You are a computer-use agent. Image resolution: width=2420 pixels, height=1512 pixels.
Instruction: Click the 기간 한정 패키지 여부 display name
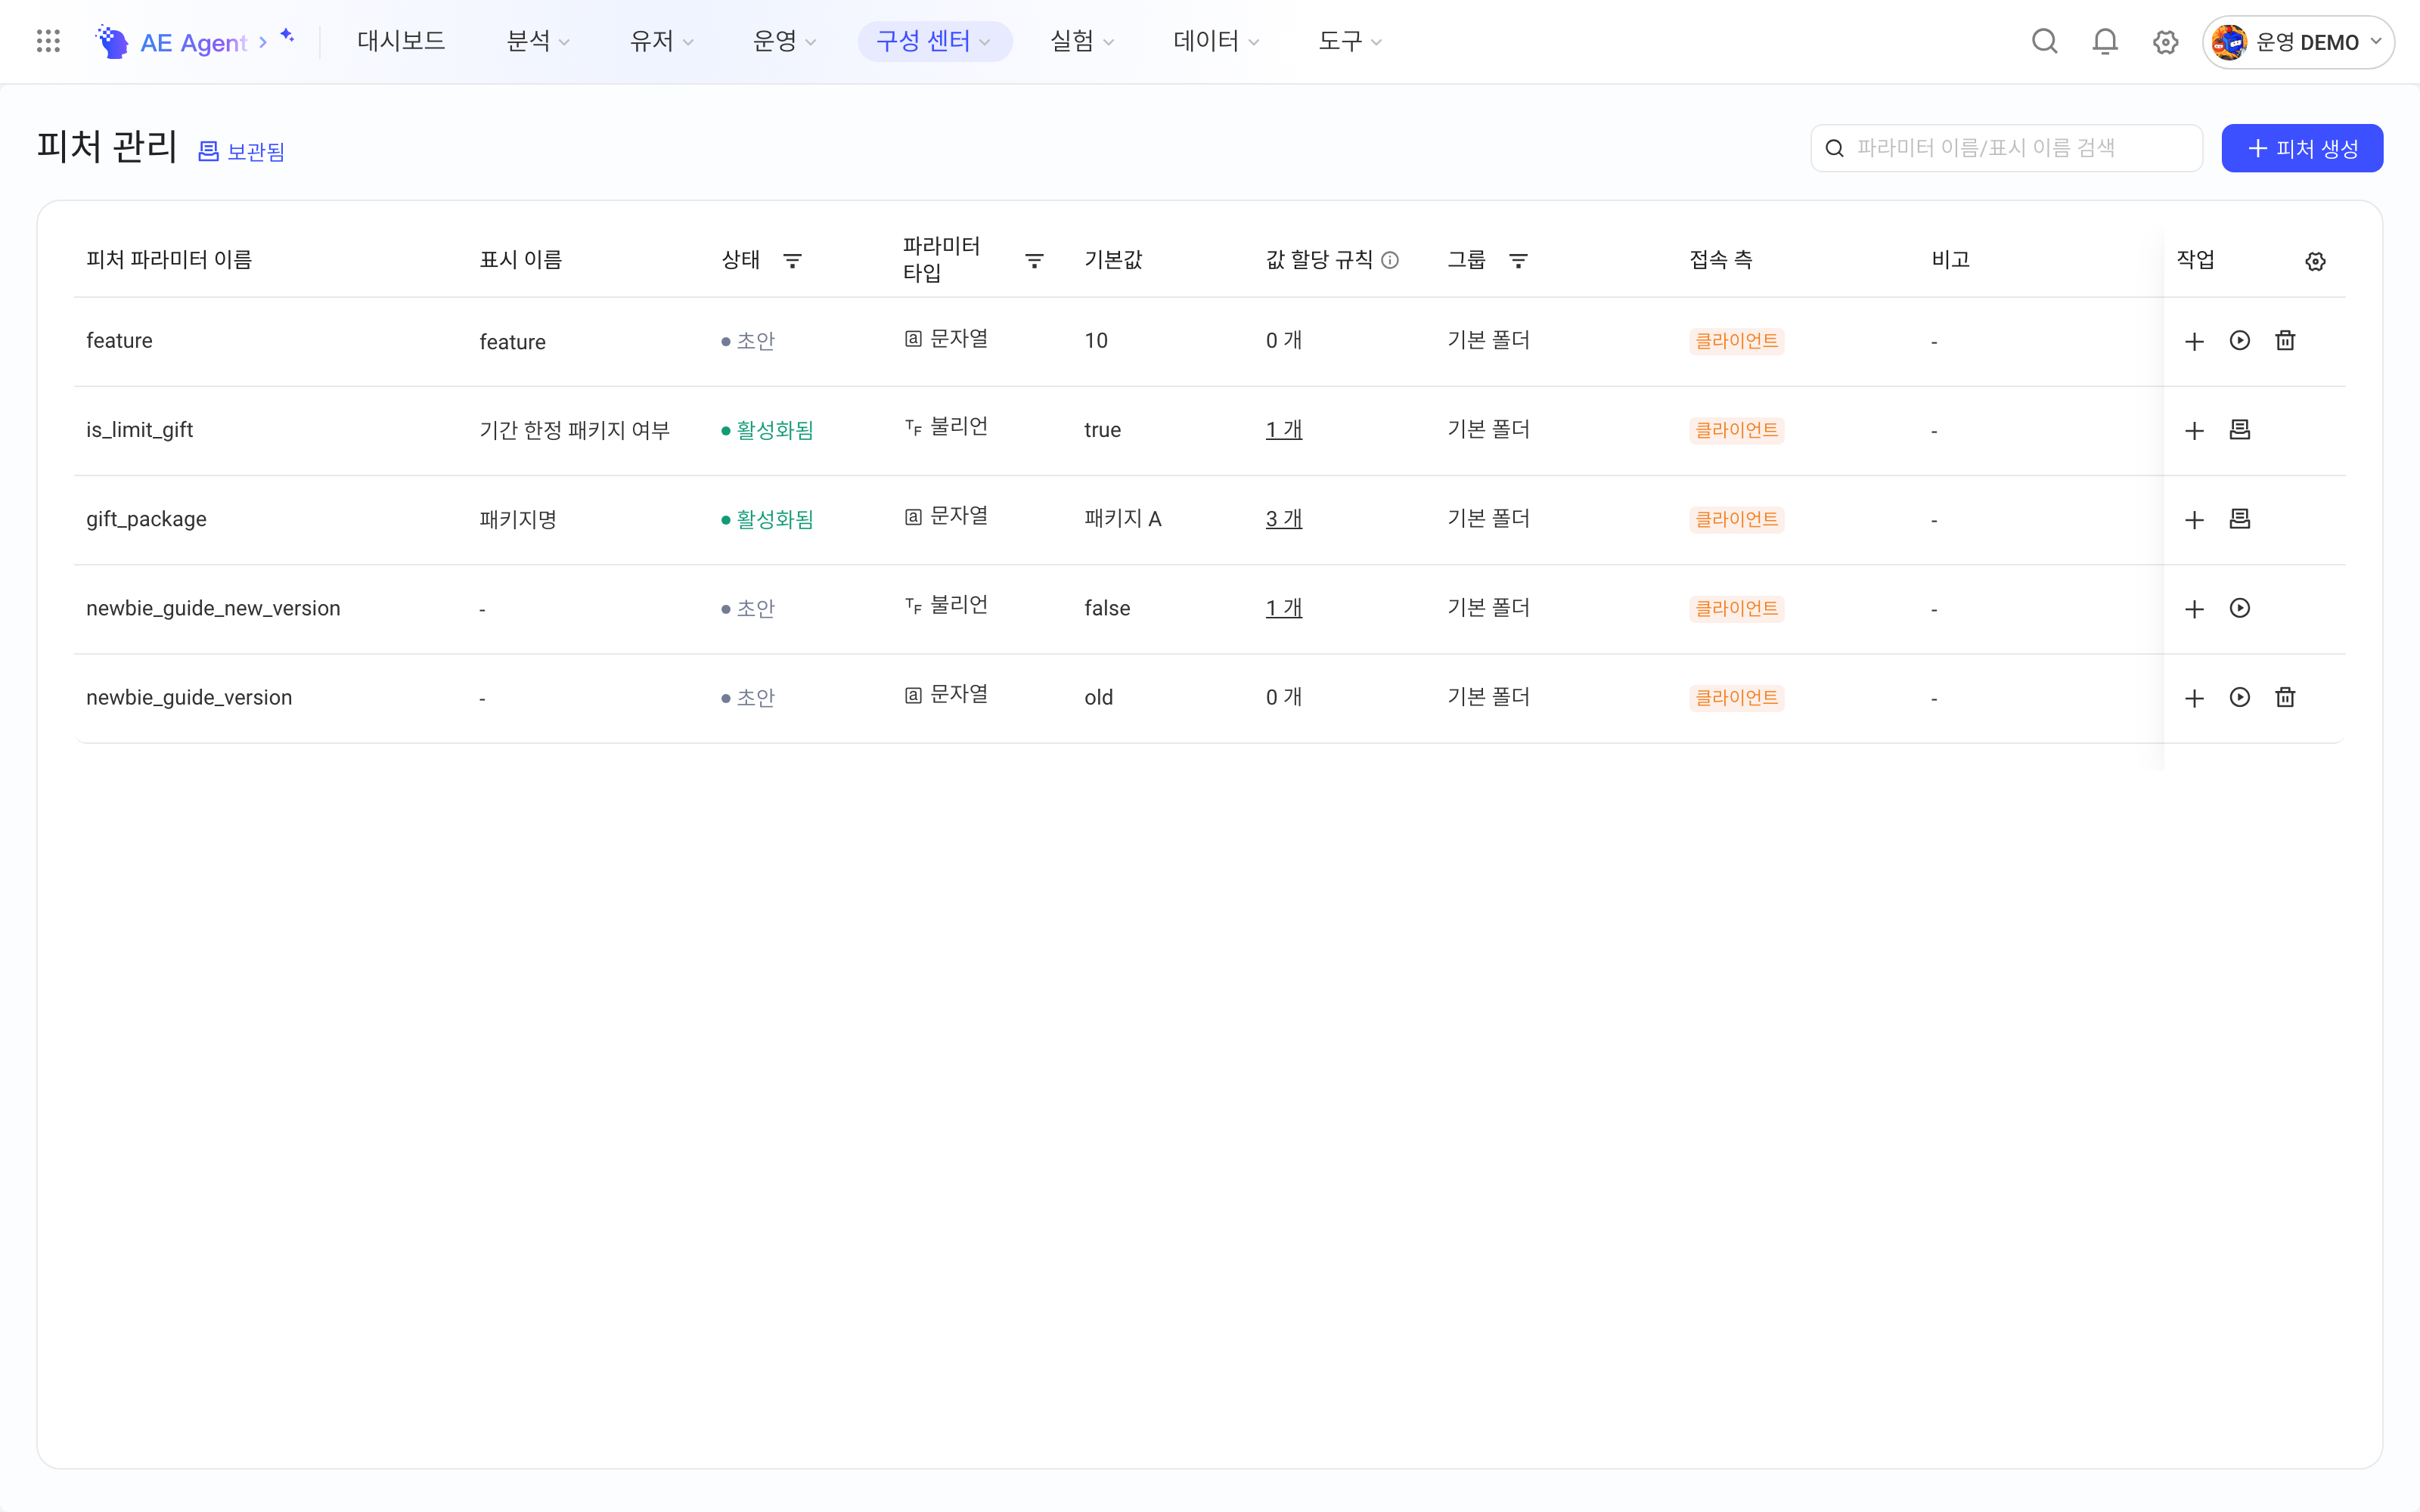pos(574,430)
